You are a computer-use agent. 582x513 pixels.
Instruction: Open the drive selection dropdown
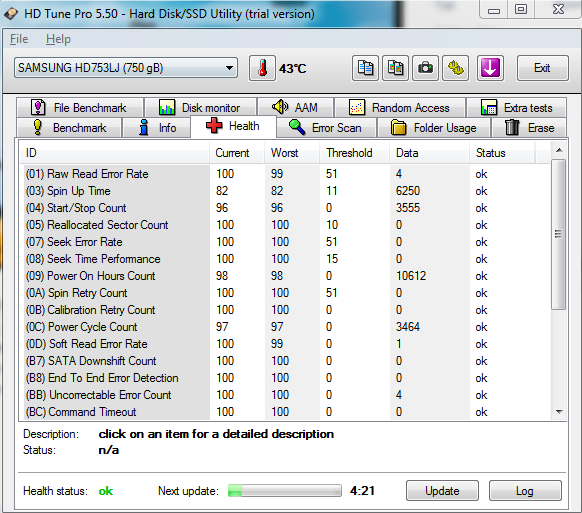[x=126, y=68]
